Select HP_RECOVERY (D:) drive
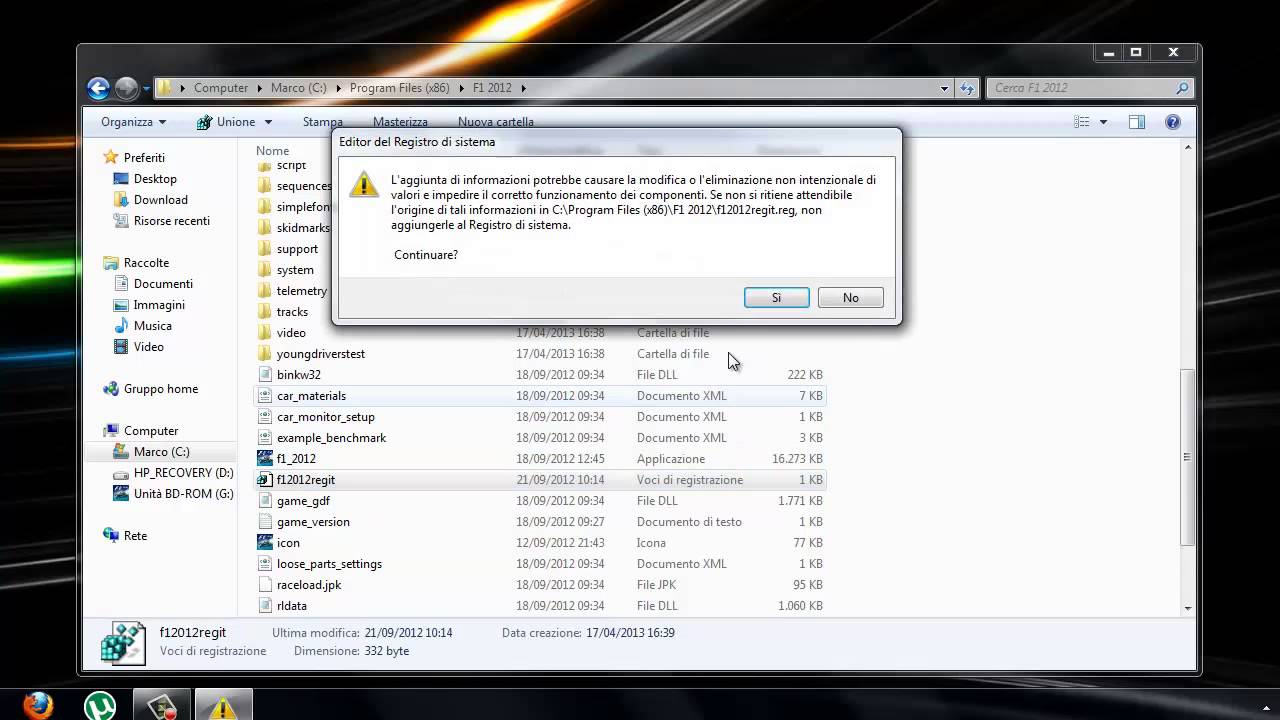Image resolution: width=1280 pixels, height=720 pixels. pos(183,473)
